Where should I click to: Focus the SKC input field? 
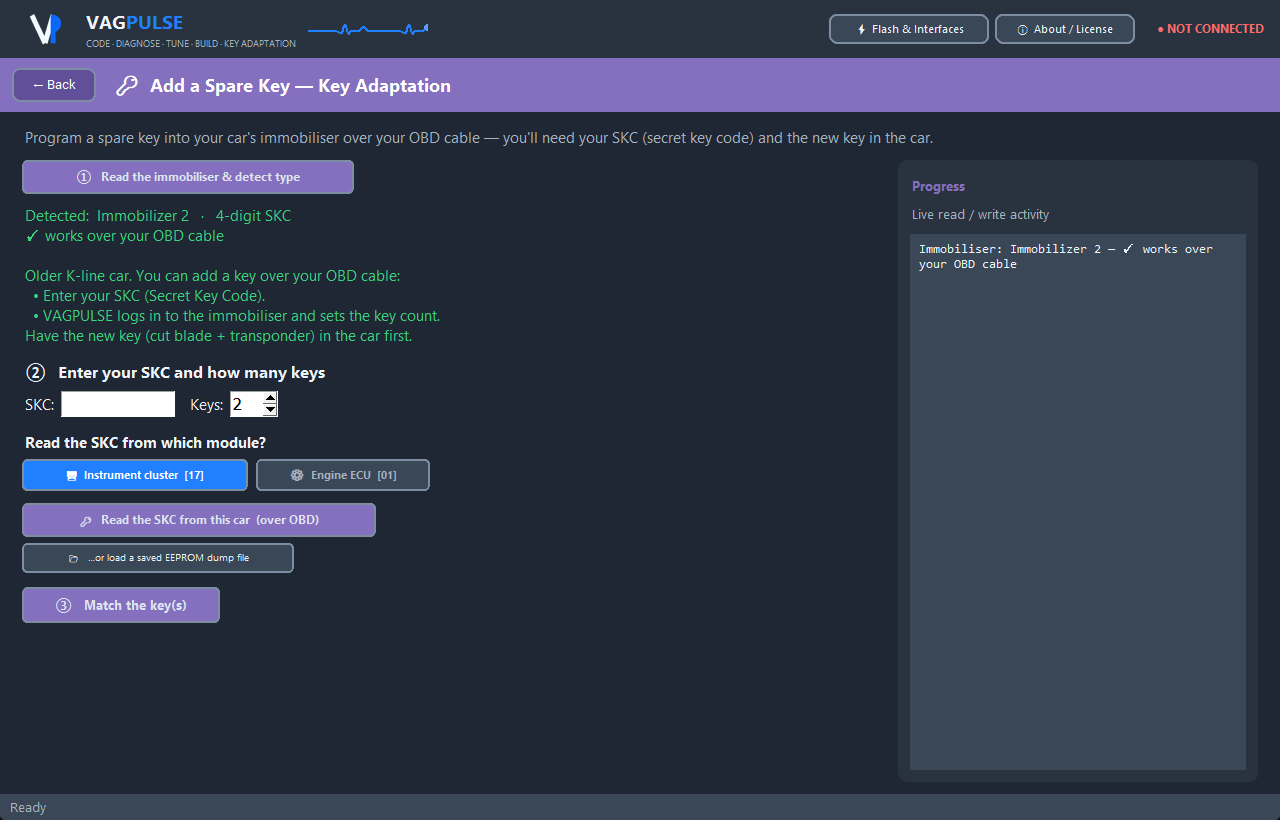(x=118, y=404)
